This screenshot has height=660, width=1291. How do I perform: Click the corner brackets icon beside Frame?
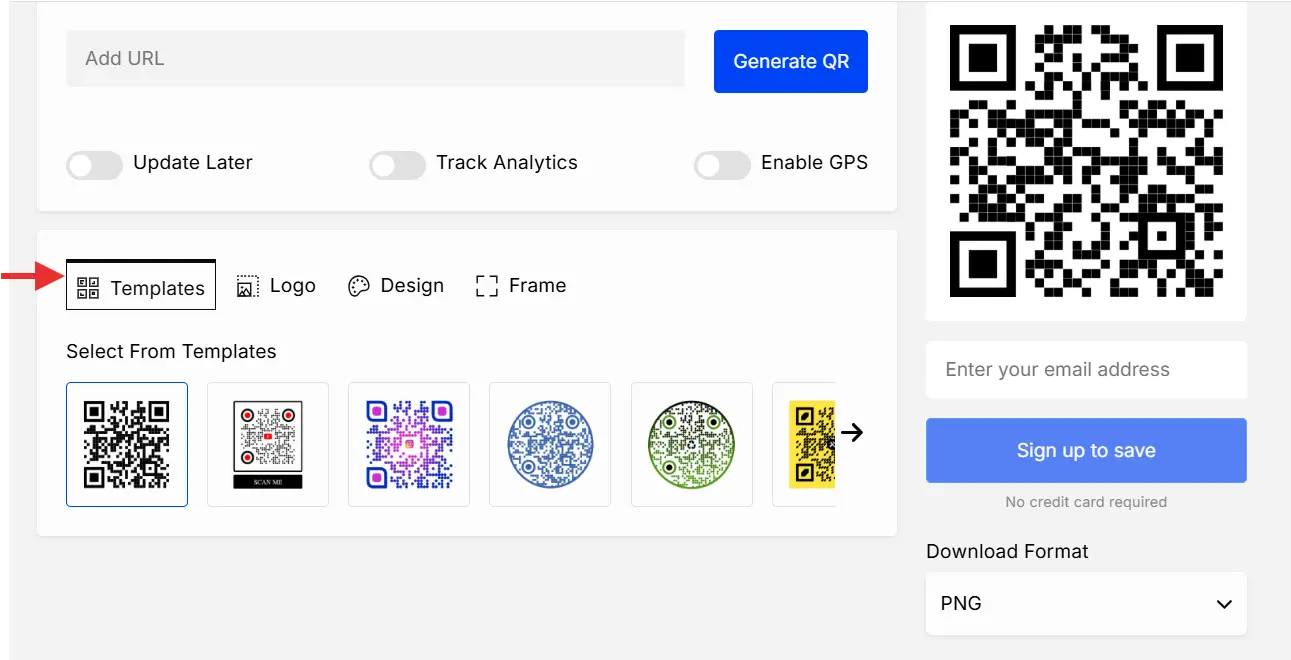pyautogui.click(x=486, y=286)
